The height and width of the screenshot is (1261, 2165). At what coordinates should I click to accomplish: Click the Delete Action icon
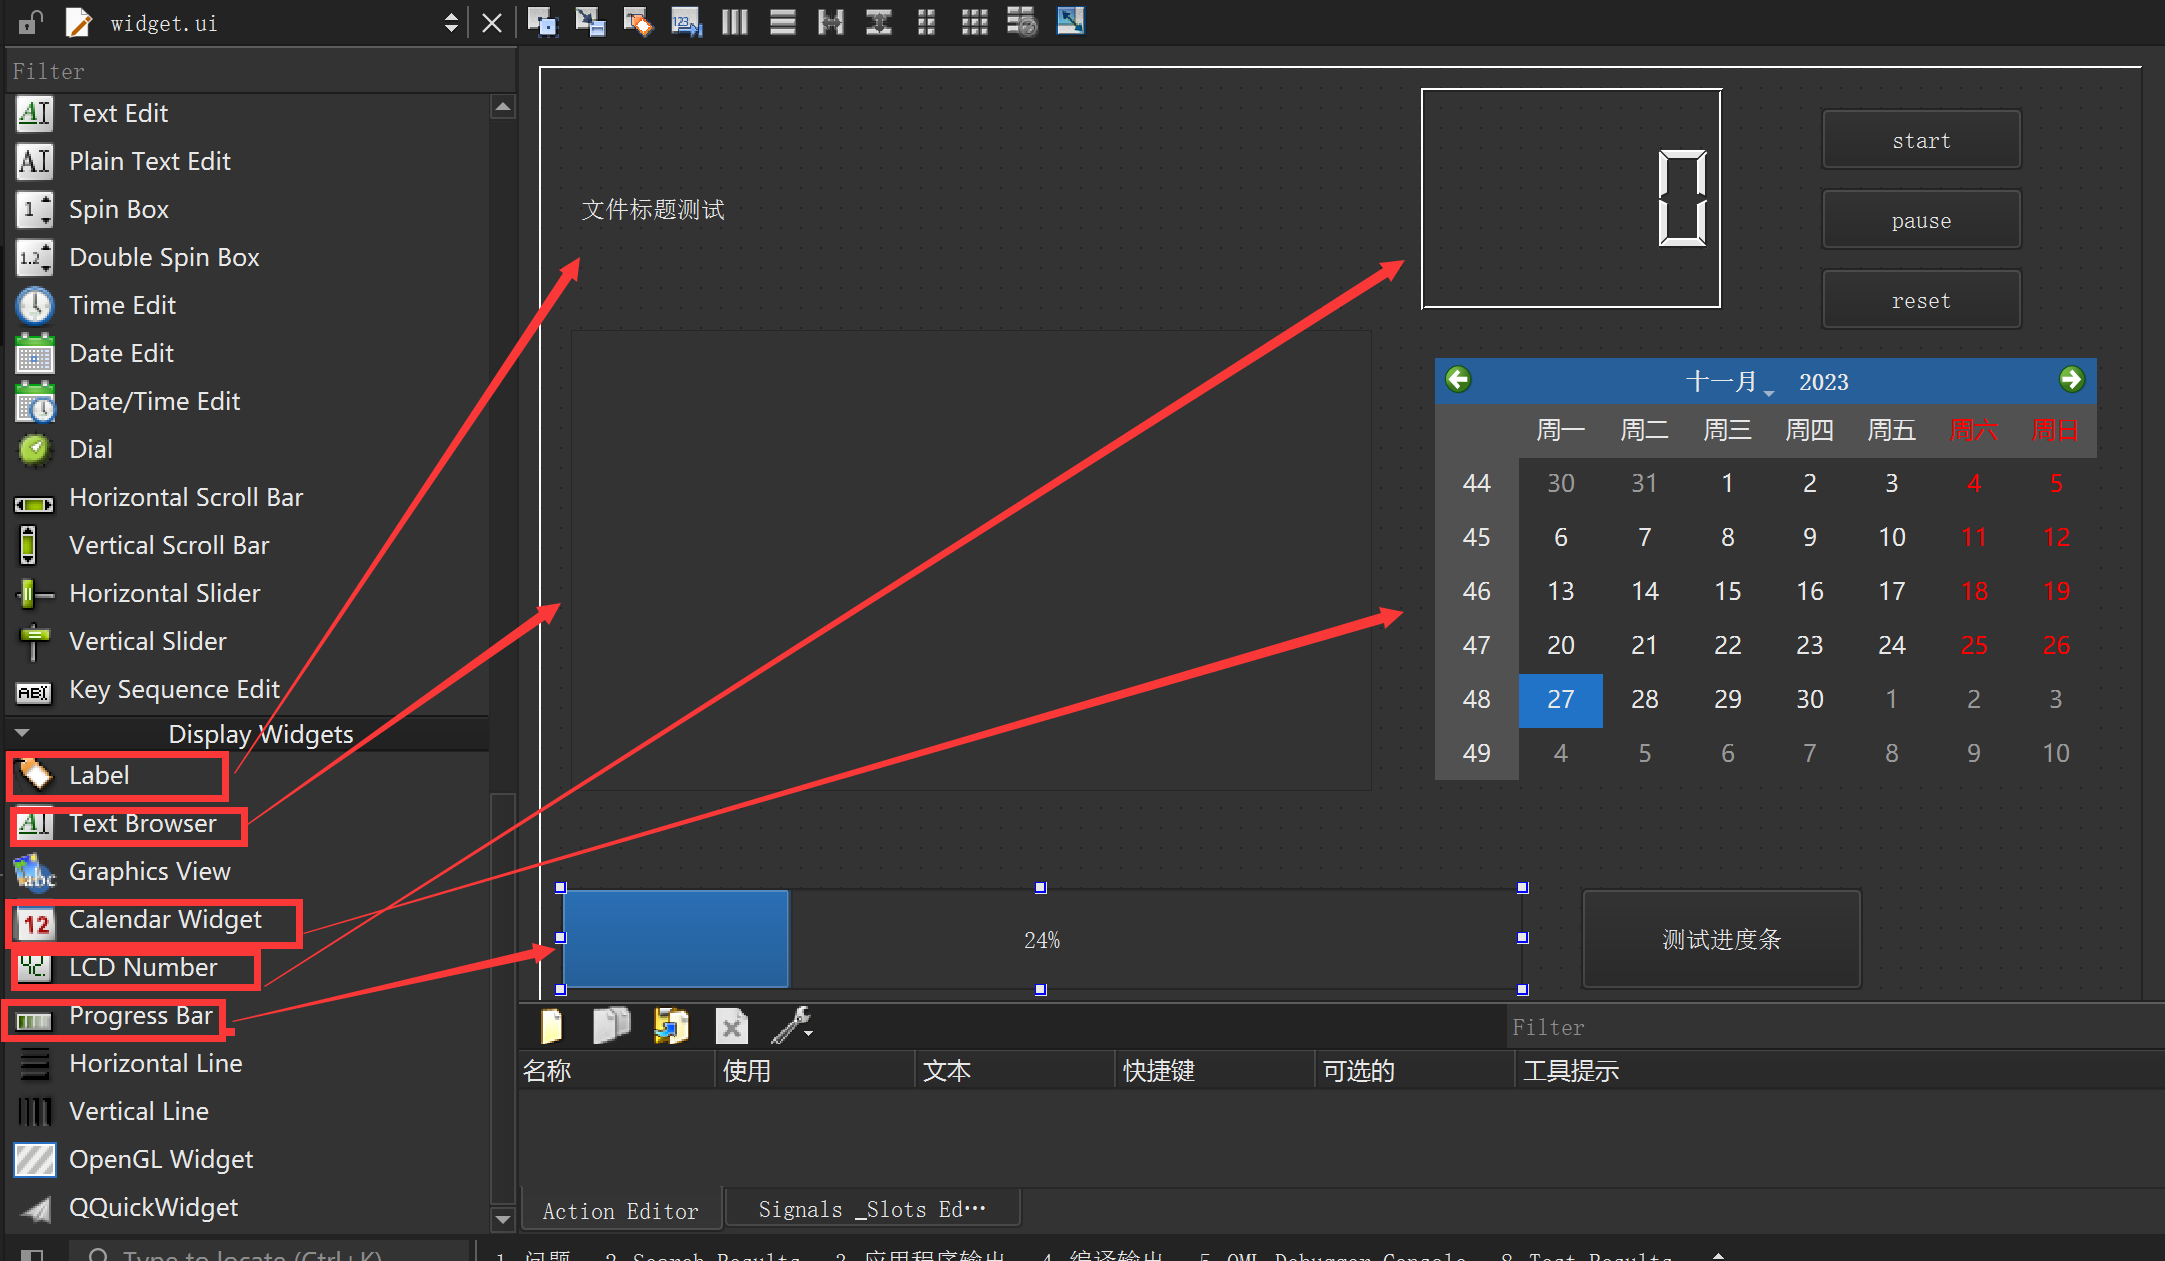click(731, 1026)
